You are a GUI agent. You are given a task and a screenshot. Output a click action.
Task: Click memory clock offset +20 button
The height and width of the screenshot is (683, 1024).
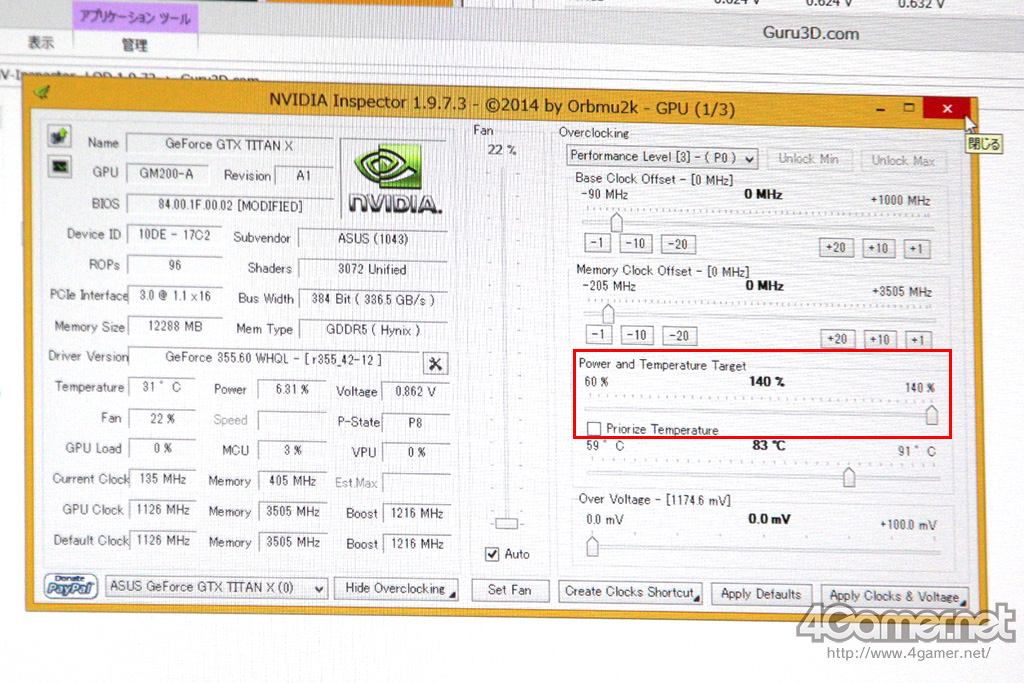(837, 339)
